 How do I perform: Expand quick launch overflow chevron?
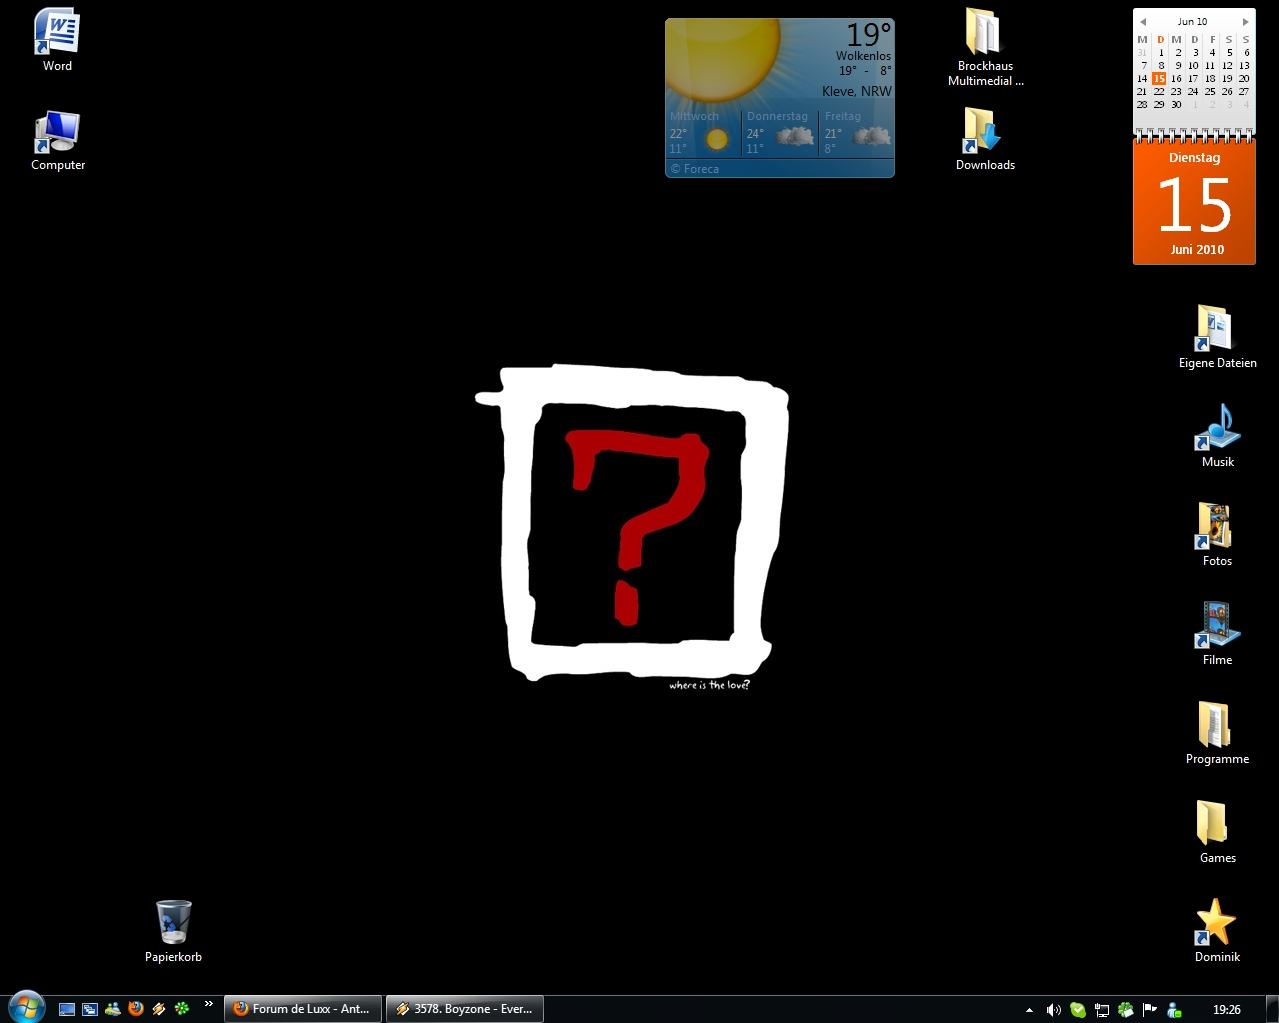(x=208, y=1003)
